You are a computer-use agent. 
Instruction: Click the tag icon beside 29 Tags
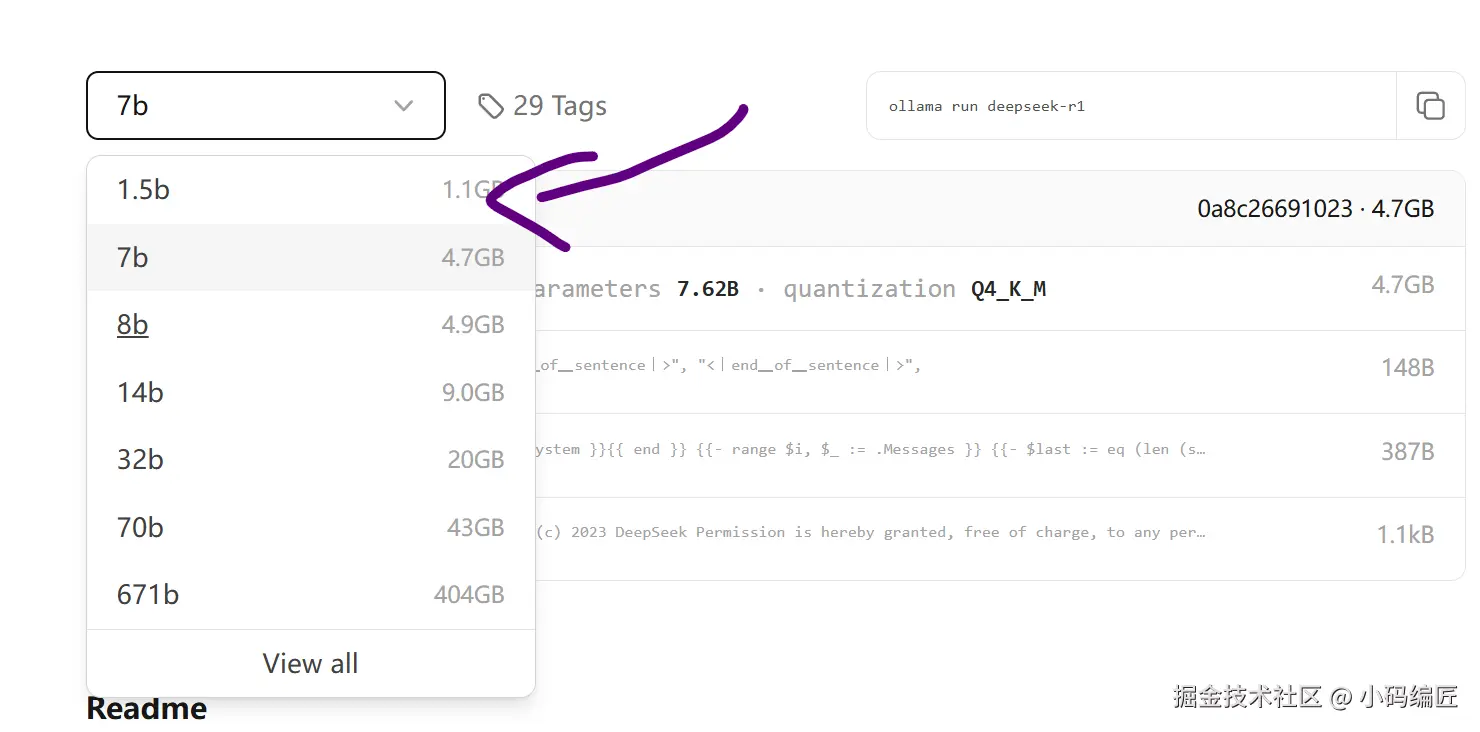click(x=490, y=106)
